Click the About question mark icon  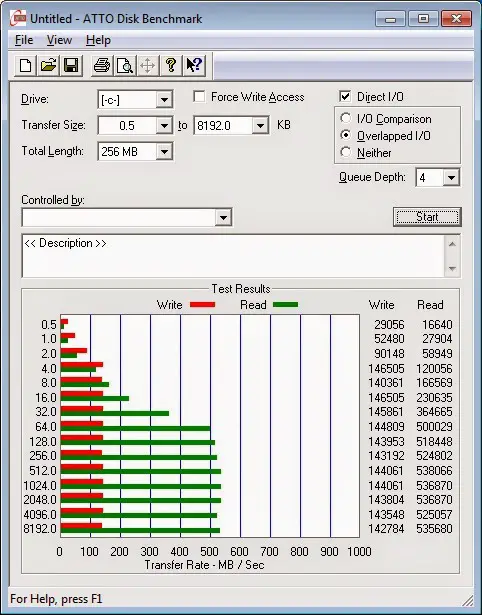(171, 65)
